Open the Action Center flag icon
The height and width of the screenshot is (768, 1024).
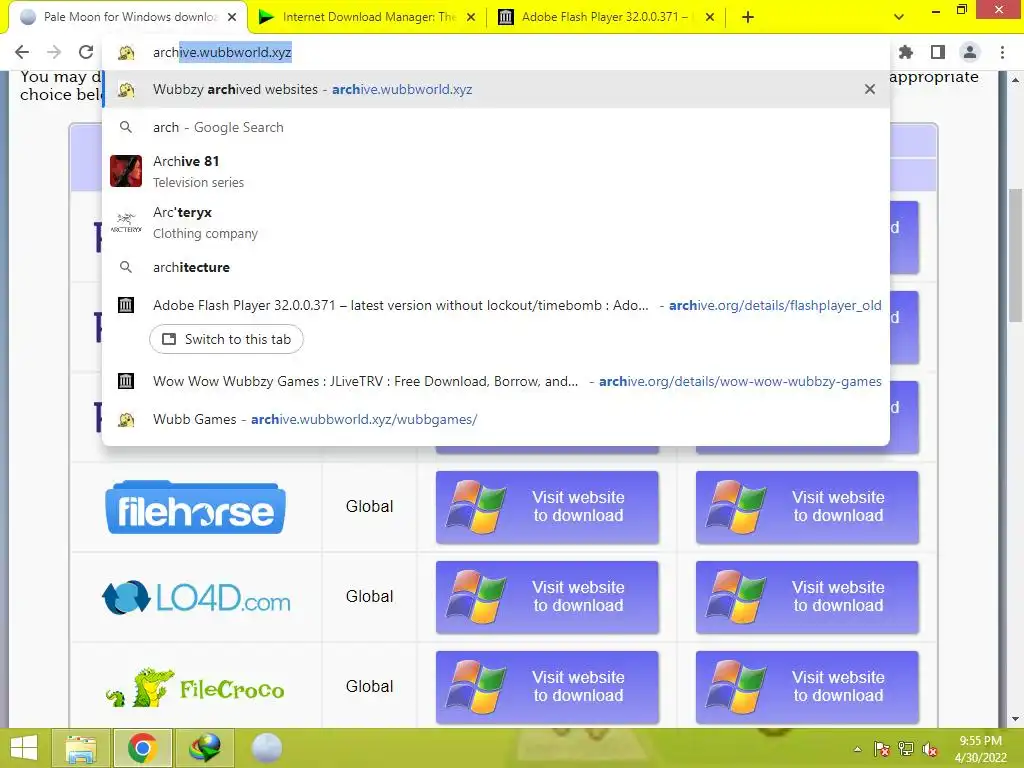[882, 749]
